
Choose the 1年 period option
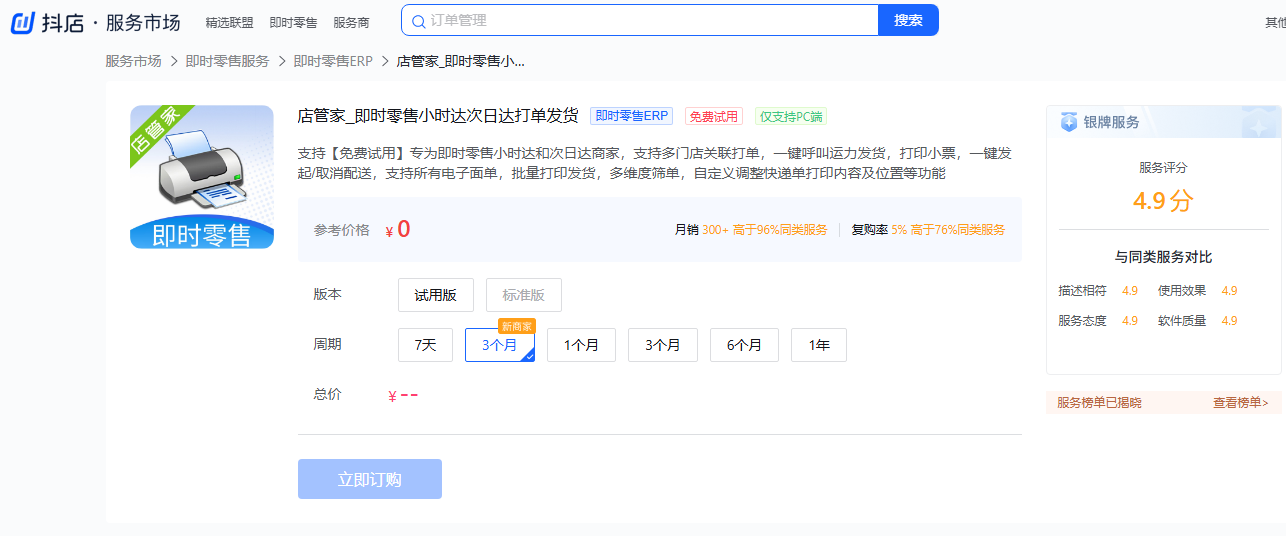(x=819, y=345)
